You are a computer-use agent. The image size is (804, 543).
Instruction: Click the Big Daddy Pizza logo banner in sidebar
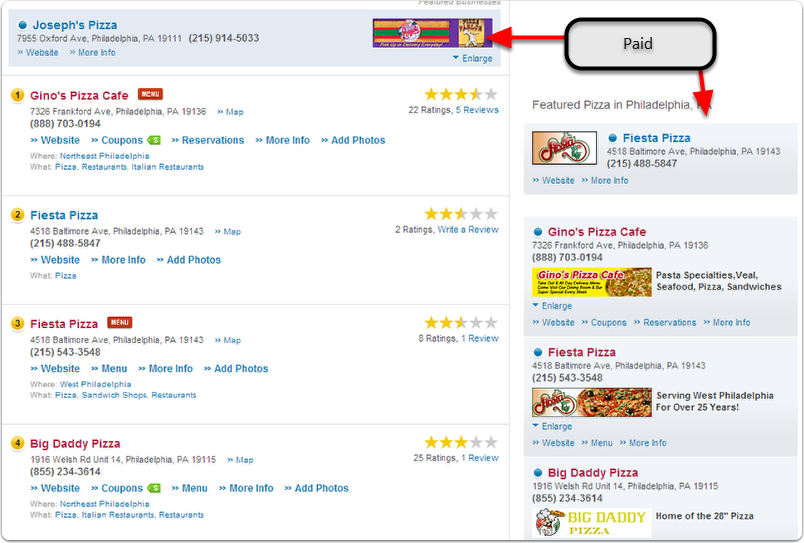pos(592,522)
